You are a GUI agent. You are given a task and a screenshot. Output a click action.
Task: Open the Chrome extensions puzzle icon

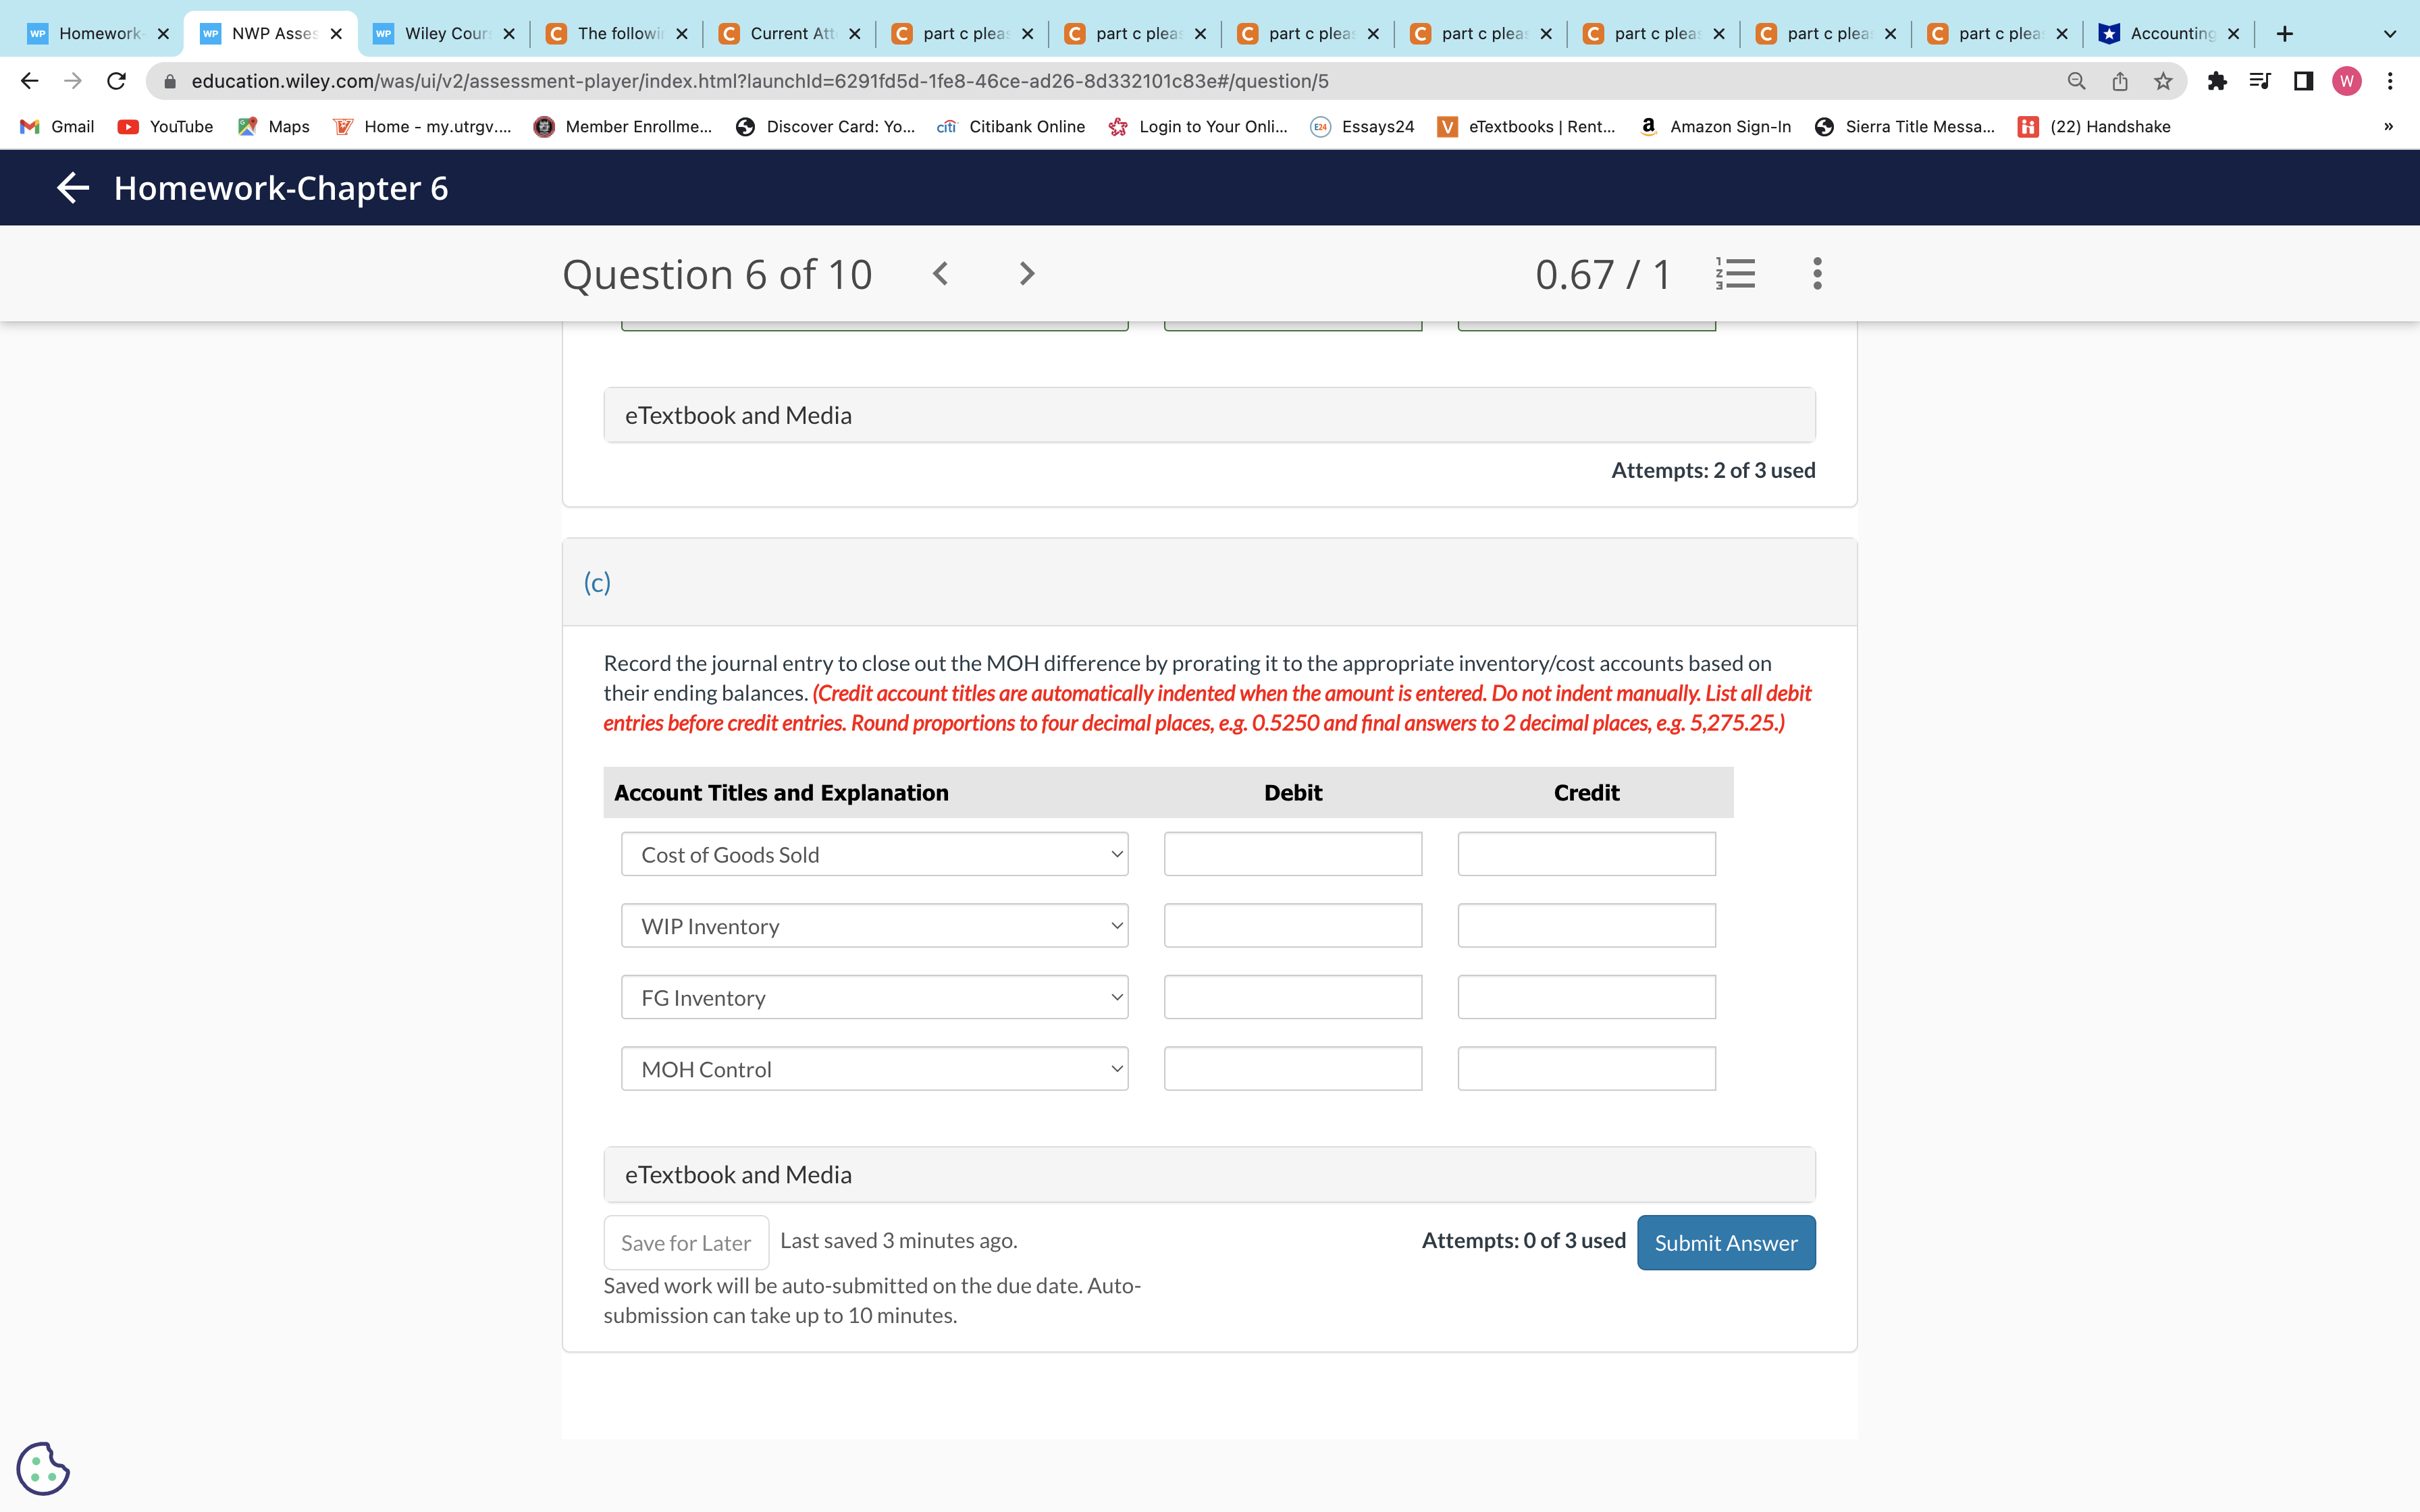(x=2216, y=81)
